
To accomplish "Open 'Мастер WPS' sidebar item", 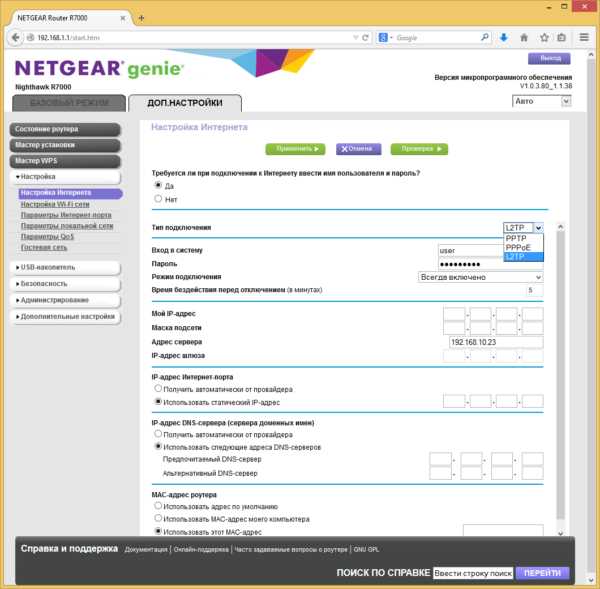I will pos(65,161).
